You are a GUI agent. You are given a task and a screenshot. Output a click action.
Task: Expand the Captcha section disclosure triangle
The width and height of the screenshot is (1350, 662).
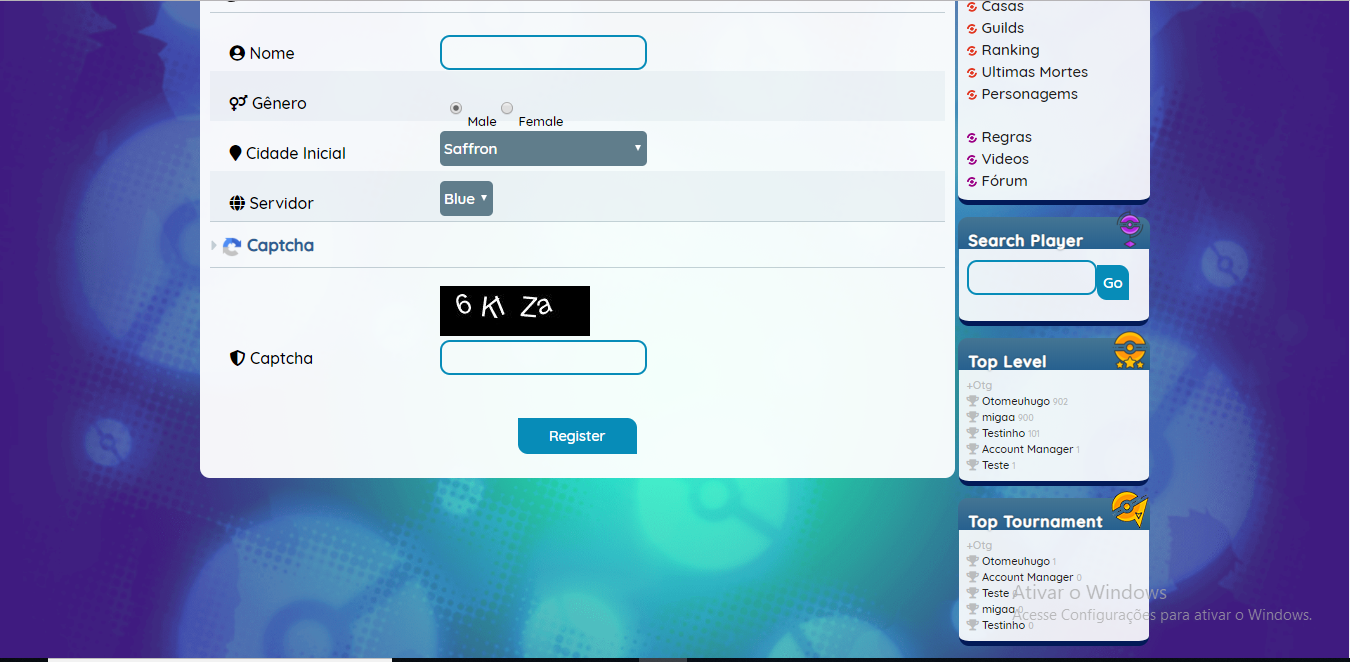pos(214,246)
